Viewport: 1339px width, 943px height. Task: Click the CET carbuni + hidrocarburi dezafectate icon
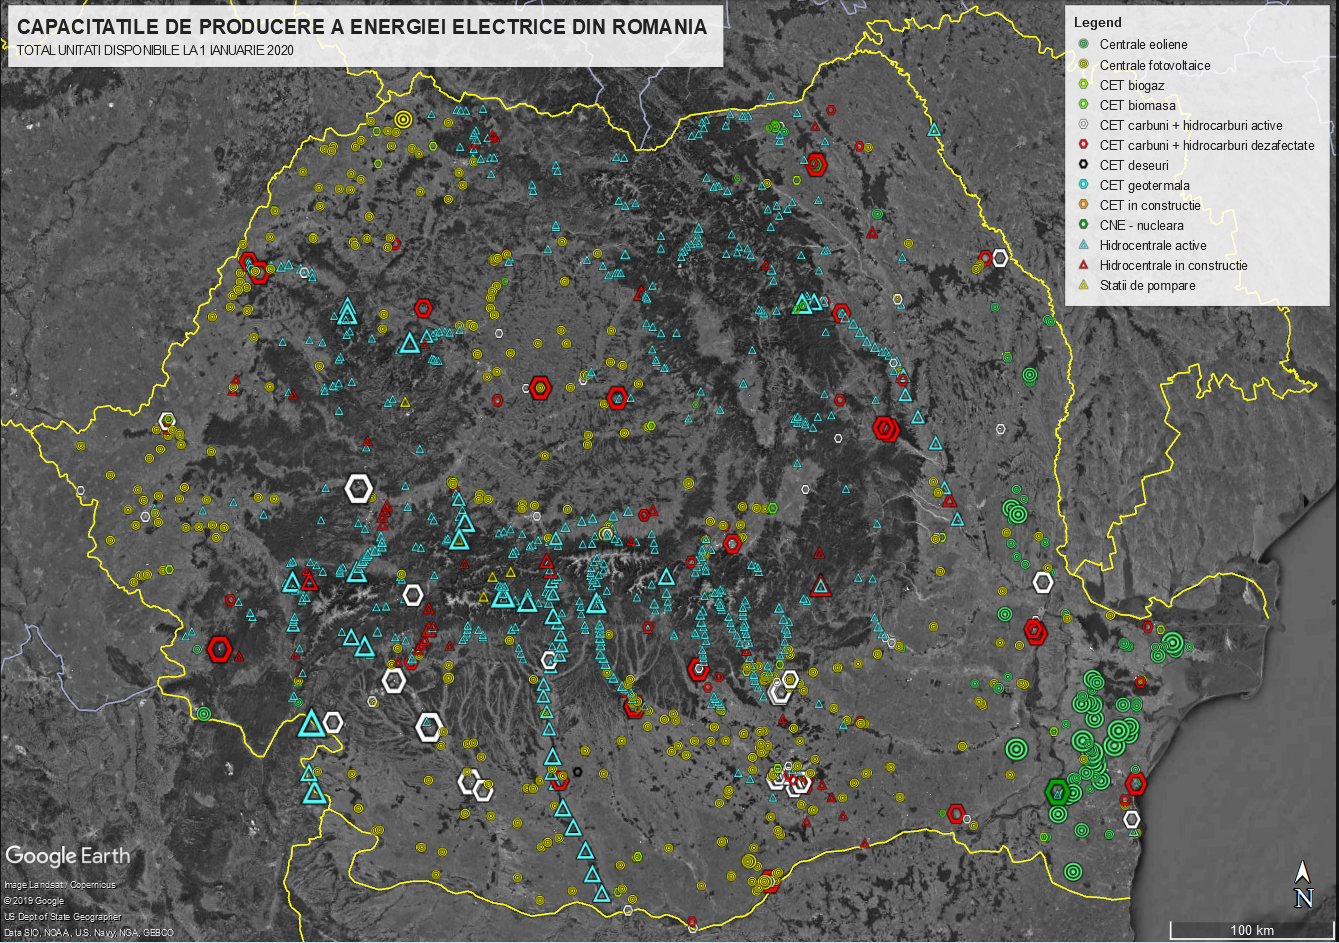(x=1084, y=145)
